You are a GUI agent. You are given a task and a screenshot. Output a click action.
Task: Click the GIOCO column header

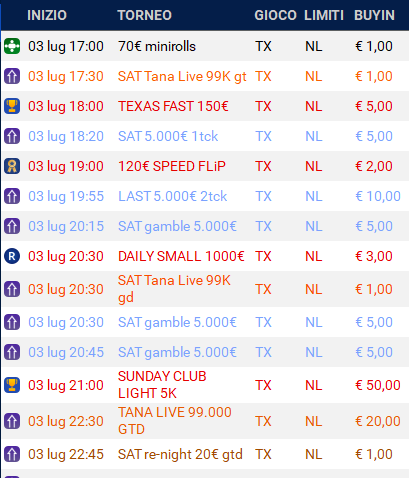click(275, 15)
